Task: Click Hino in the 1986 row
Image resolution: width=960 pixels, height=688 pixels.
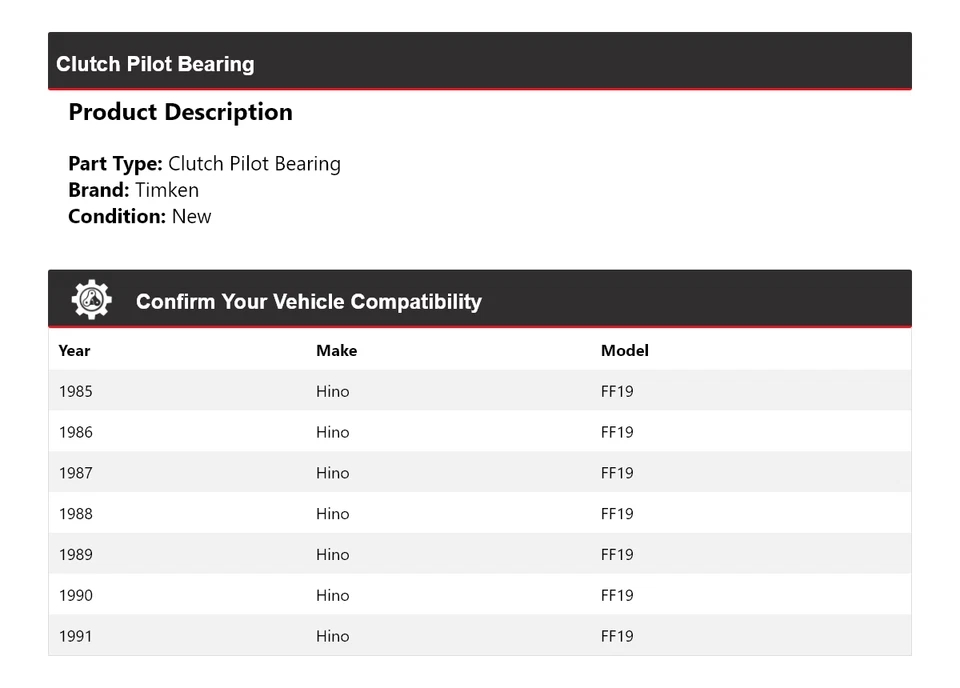Action: point(332,432)
